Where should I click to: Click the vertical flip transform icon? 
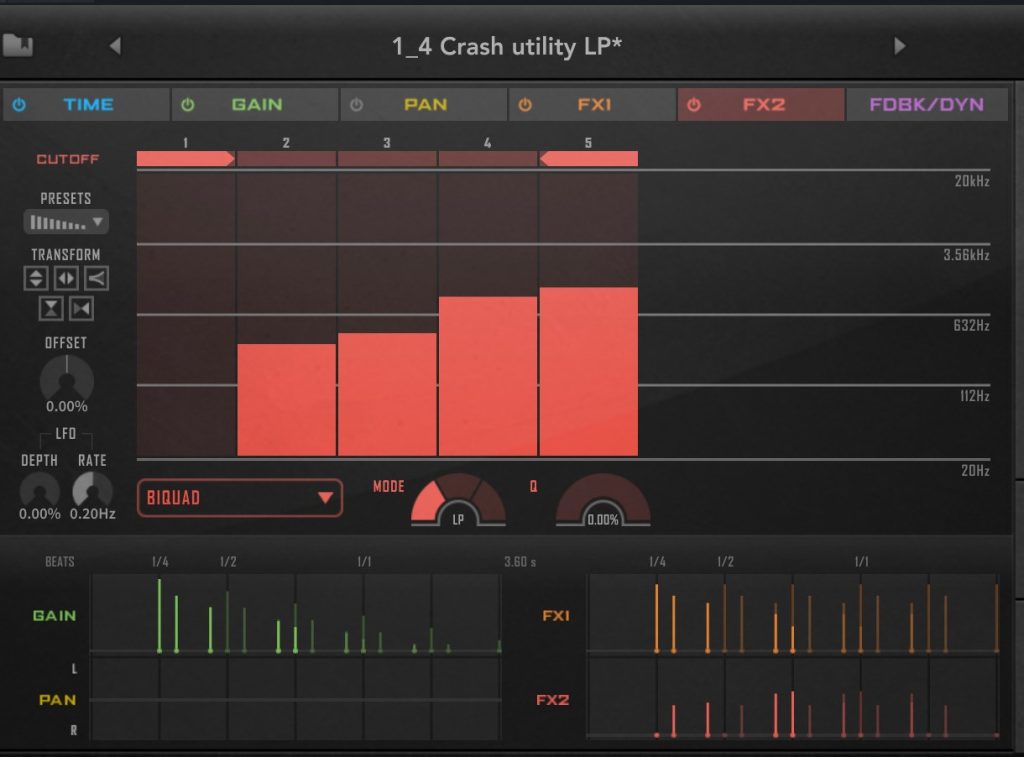tap(36, 278)
